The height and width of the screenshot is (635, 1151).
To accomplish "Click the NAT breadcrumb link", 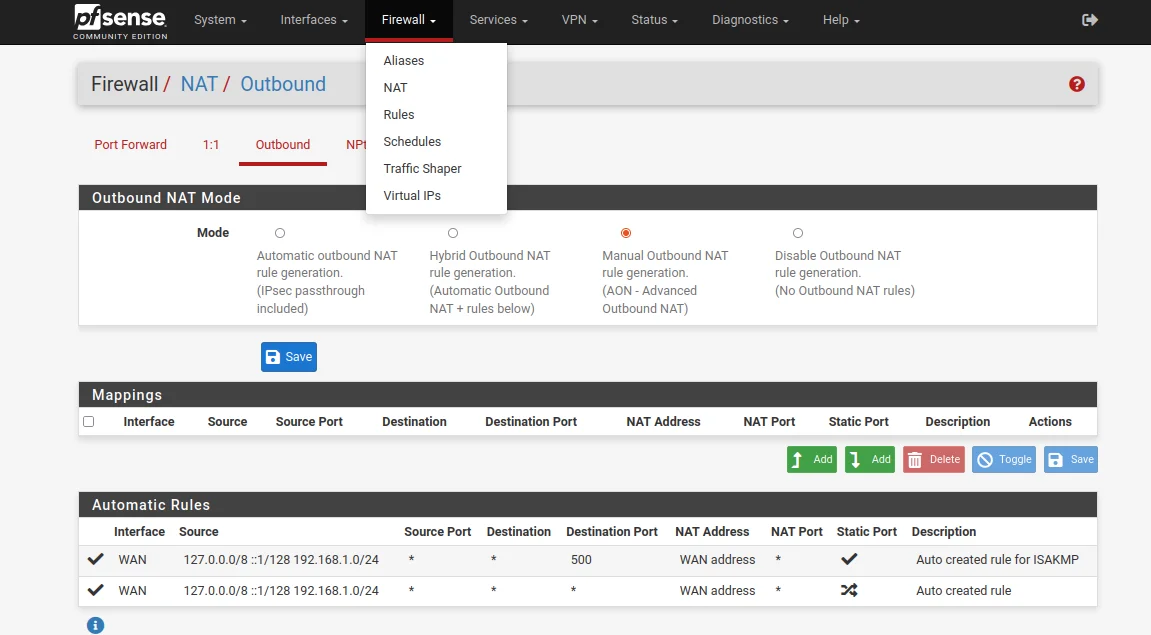I will click(199, 84).
